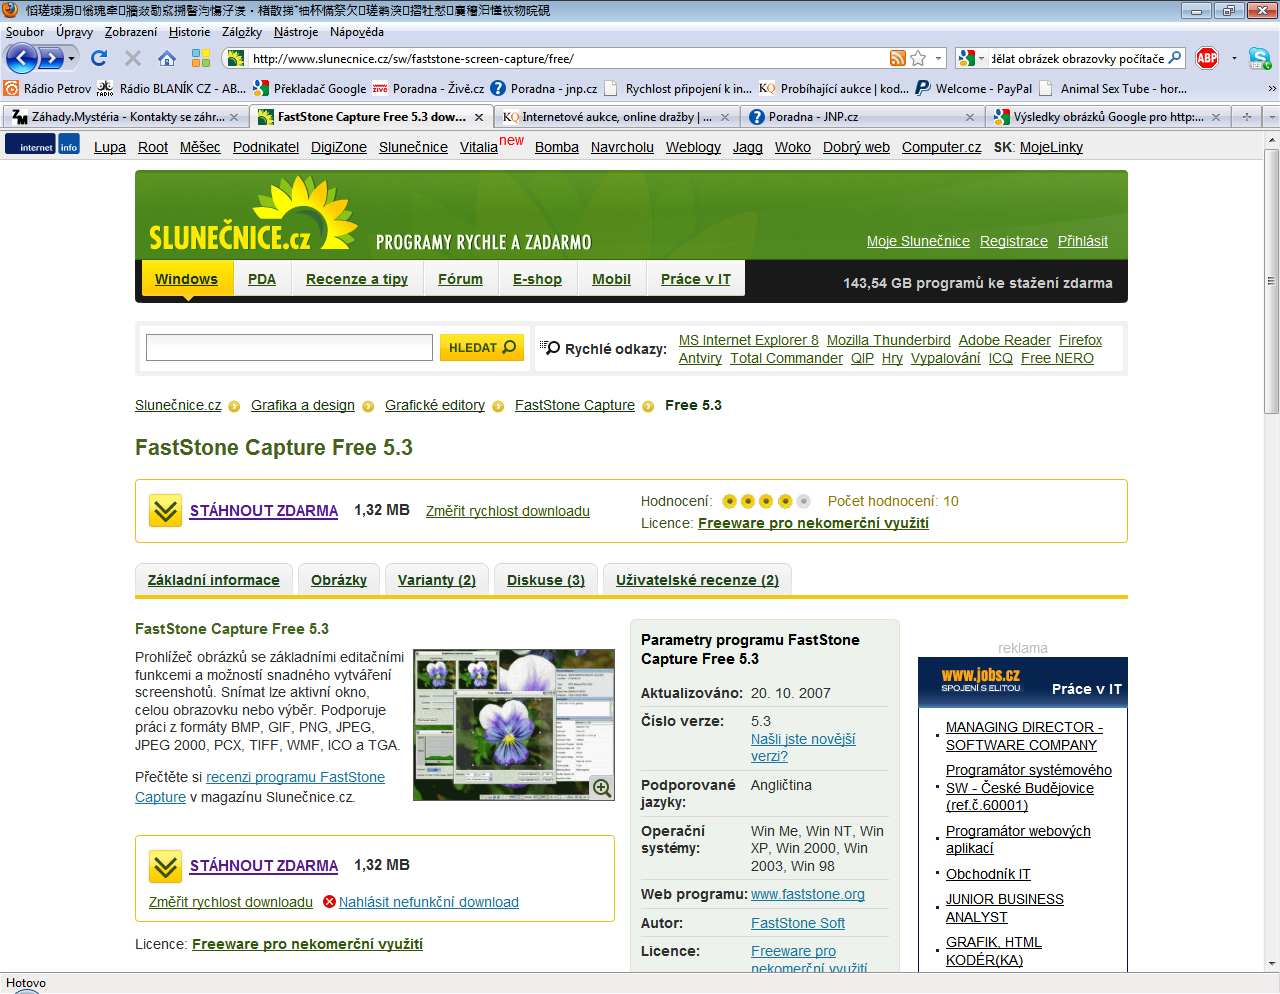Select the Základní informace tab
Screen dimensions: 1280x994
(x=214, y=580)
